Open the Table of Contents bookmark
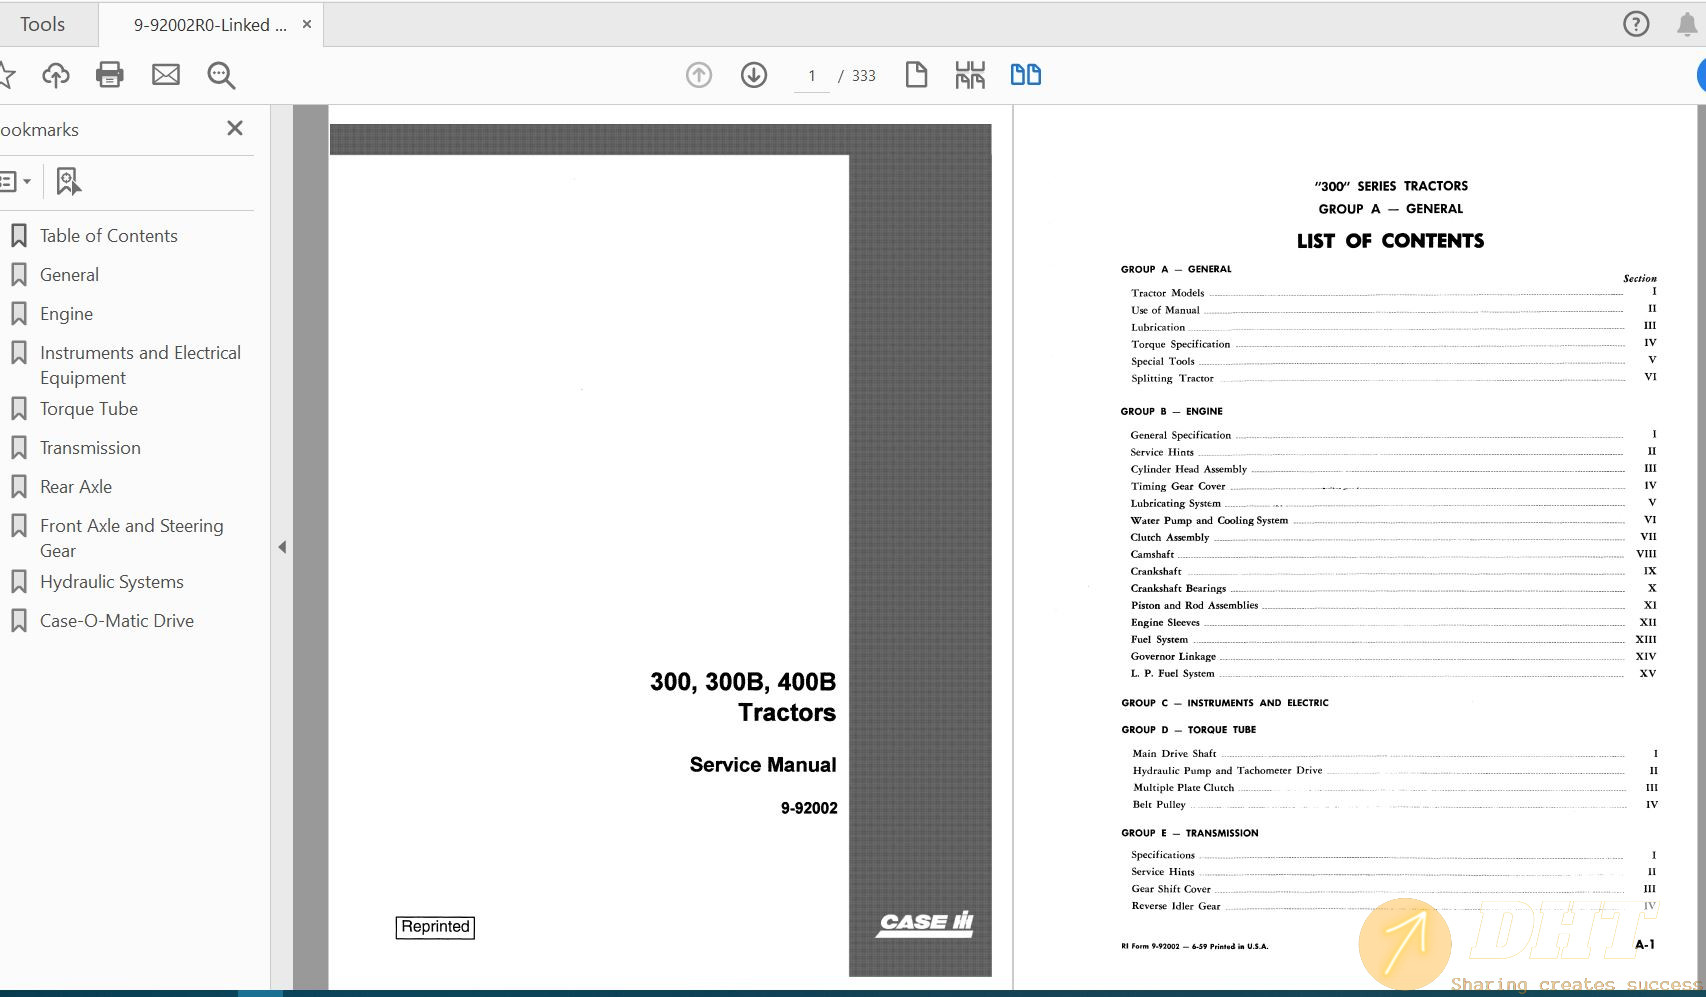This screenshot has height=997, width=1706. click(108, 235)
